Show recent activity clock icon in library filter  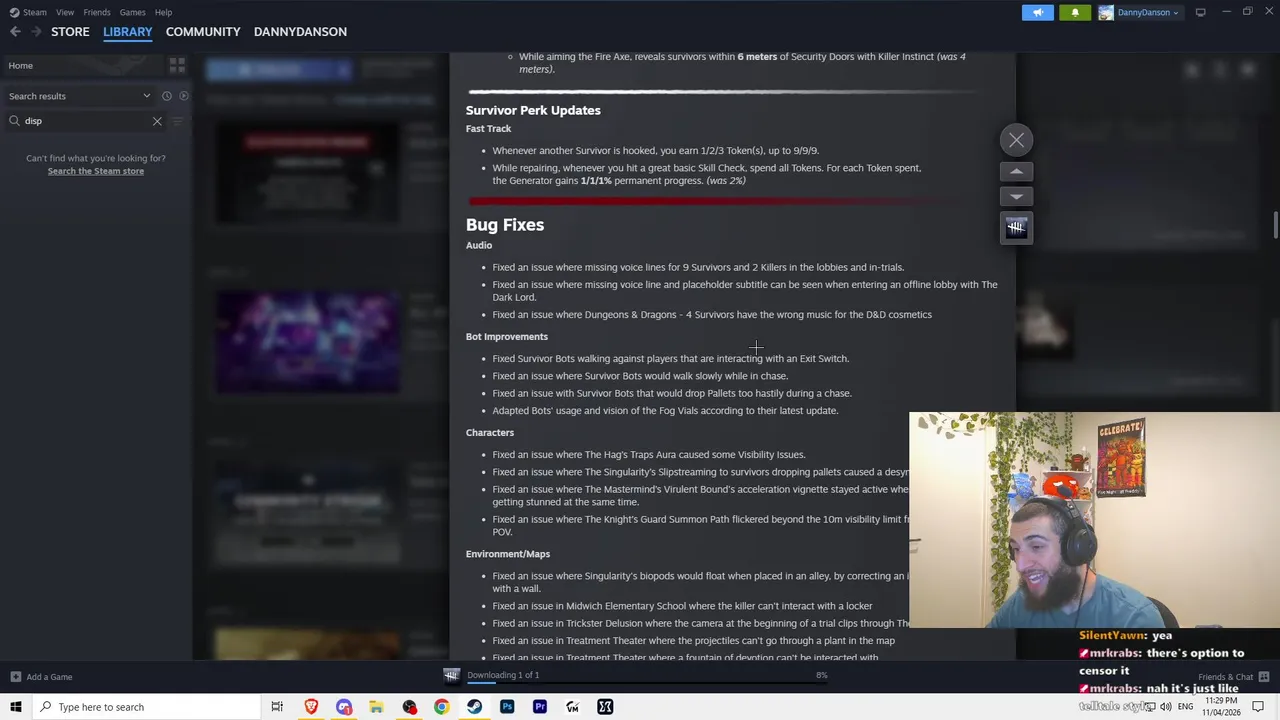(167, 96)
